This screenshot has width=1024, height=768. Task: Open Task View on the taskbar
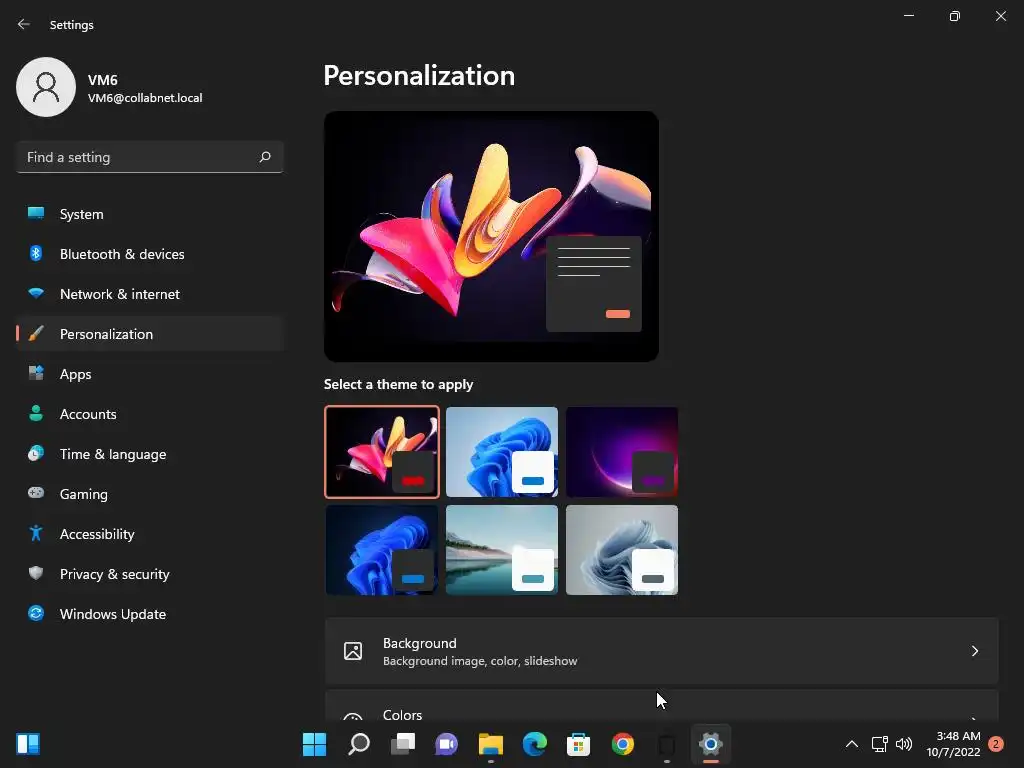403,744
